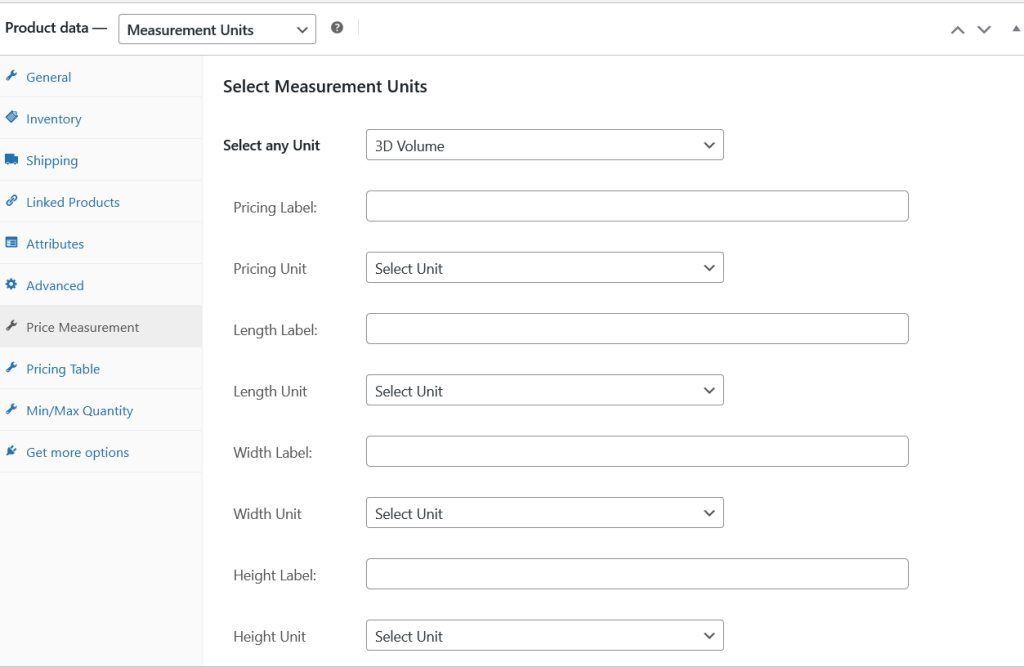Screen dimensions: 1024x667
Task: Open the 3D Volume unit dropdown
Action: [x=544, y=145]
